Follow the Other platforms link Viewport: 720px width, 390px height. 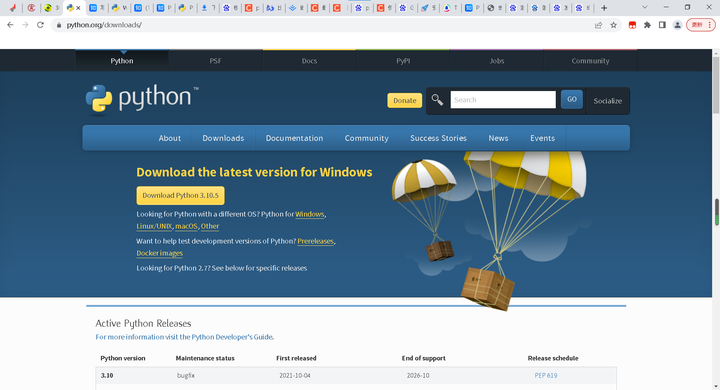point(210,226)
